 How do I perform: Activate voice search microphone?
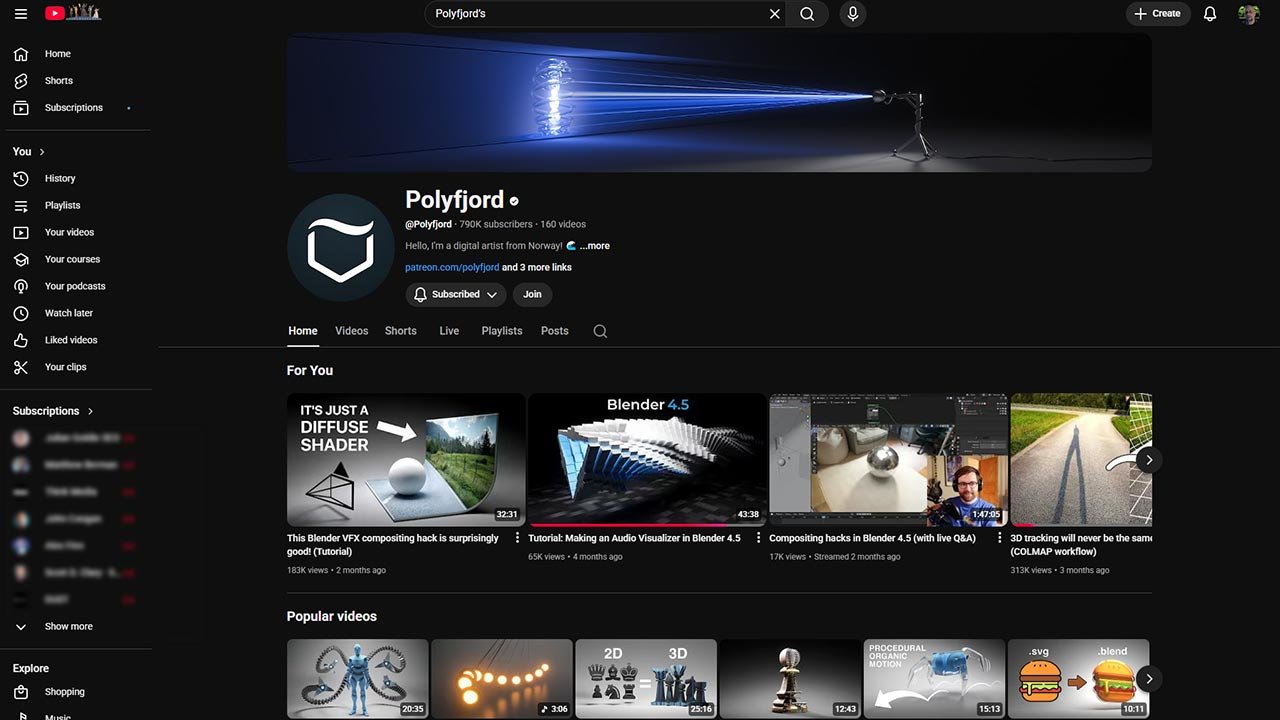(x=853, y=14)
